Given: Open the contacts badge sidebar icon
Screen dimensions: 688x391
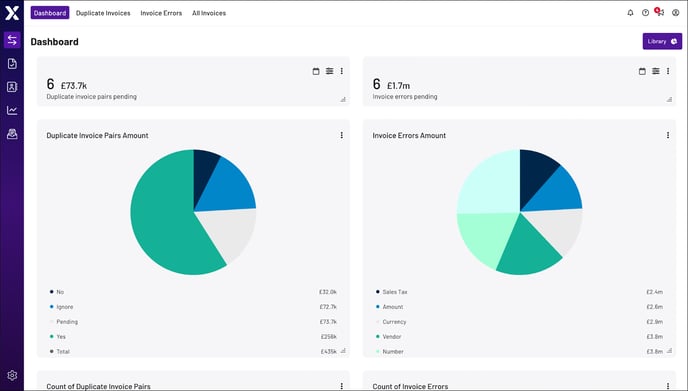Looking at the screenshot, I should [x=12, y=87].
